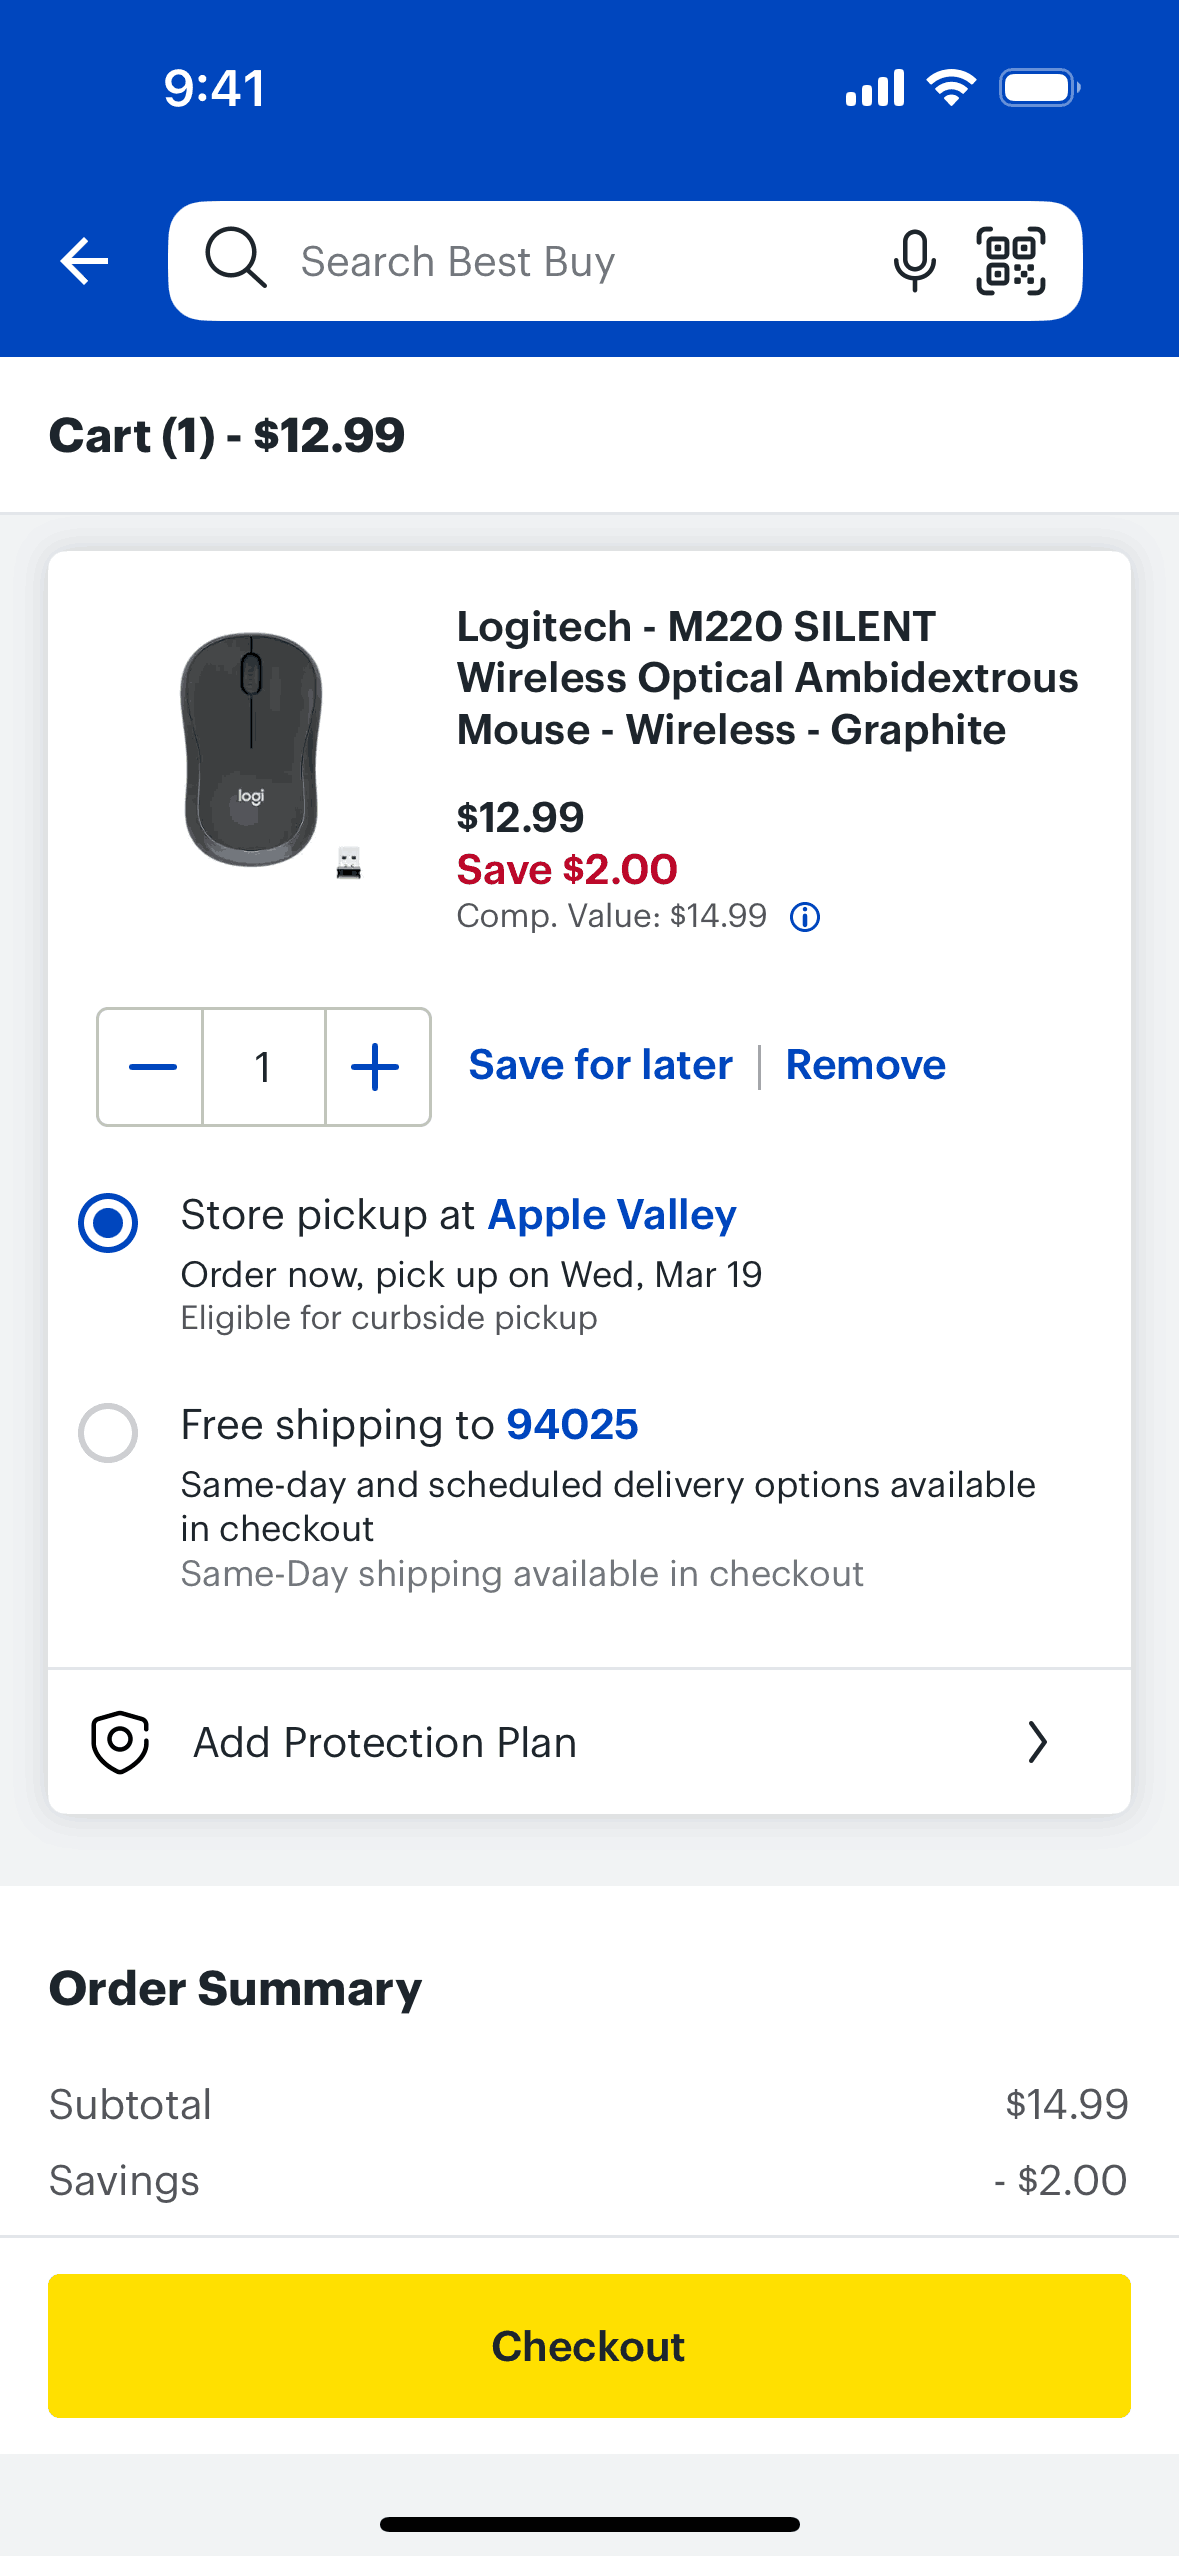Tap the back arrow icon

pos(84,261)
